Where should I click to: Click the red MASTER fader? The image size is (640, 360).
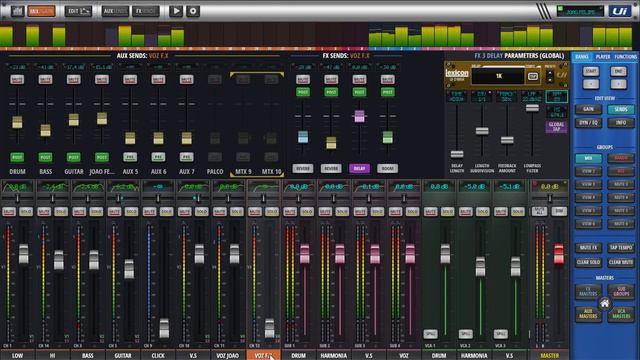(x=558, y=253)
